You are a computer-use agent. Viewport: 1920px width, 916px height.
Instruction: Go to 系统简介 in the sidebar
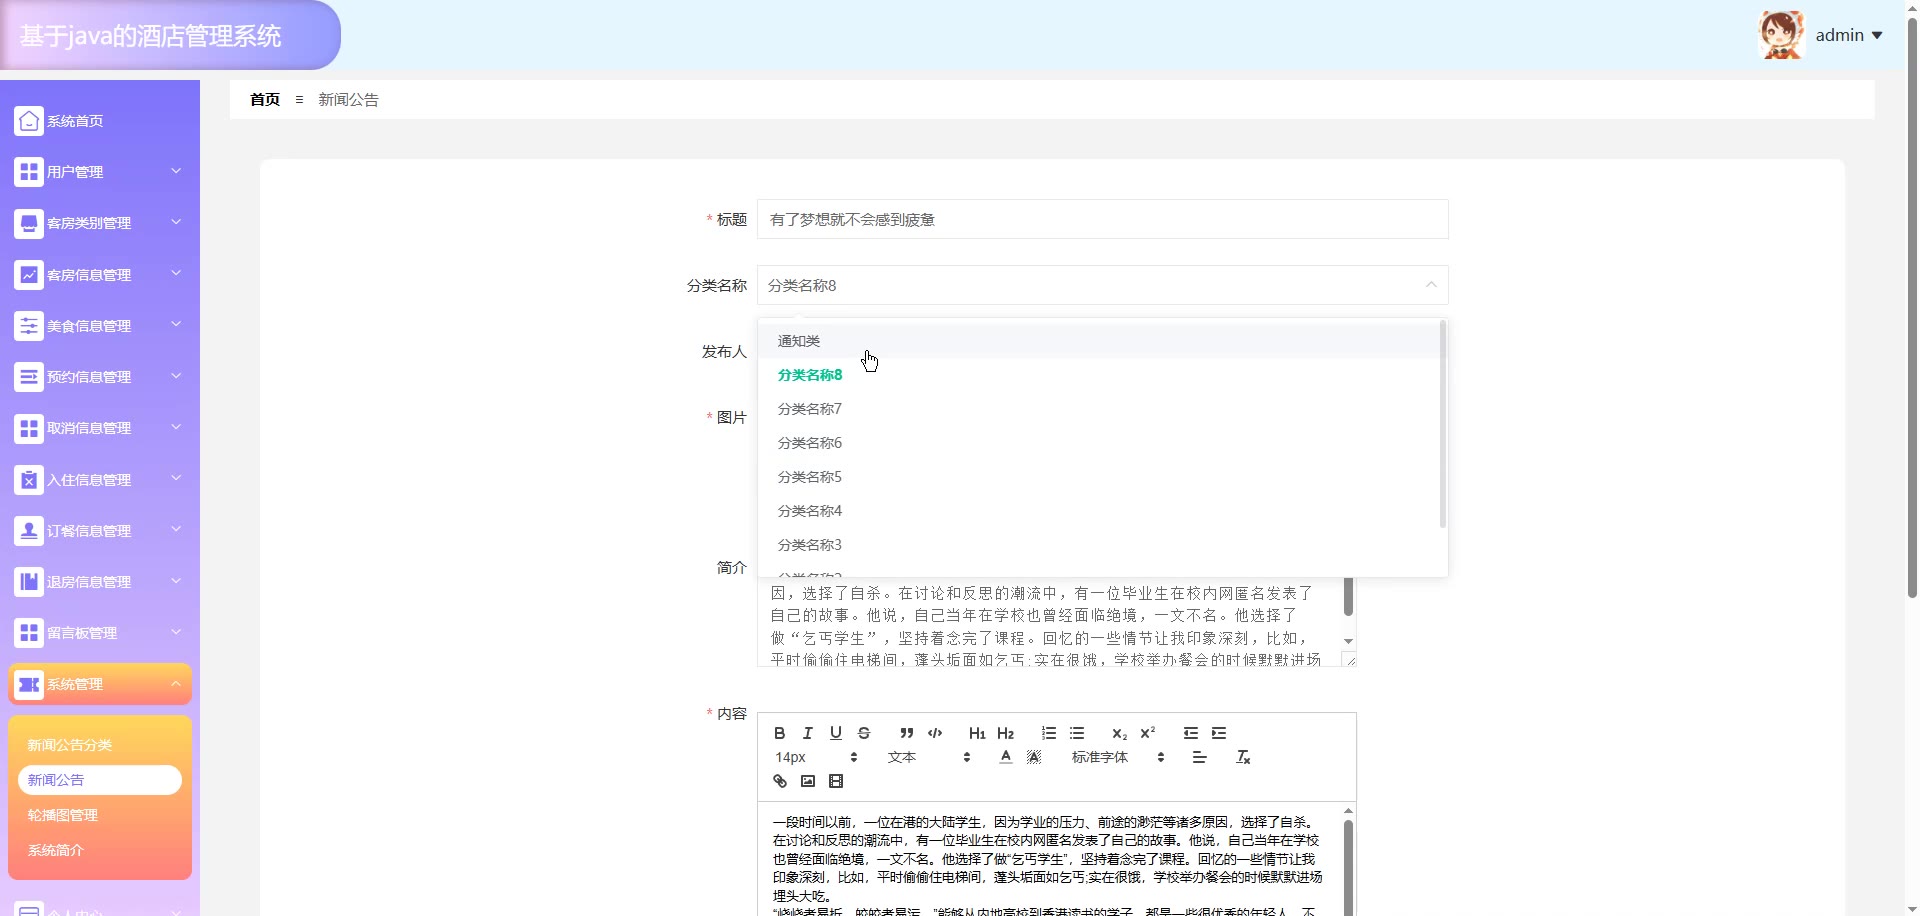click(x=100, y=850)
